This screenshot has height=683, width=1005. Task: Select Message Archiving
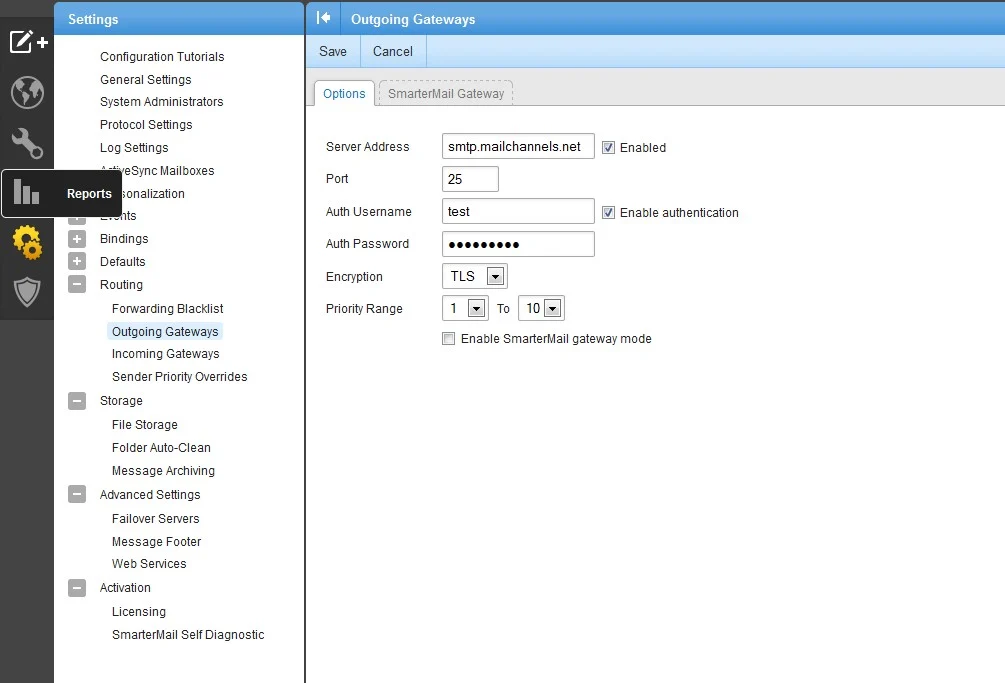coord(163,471)
